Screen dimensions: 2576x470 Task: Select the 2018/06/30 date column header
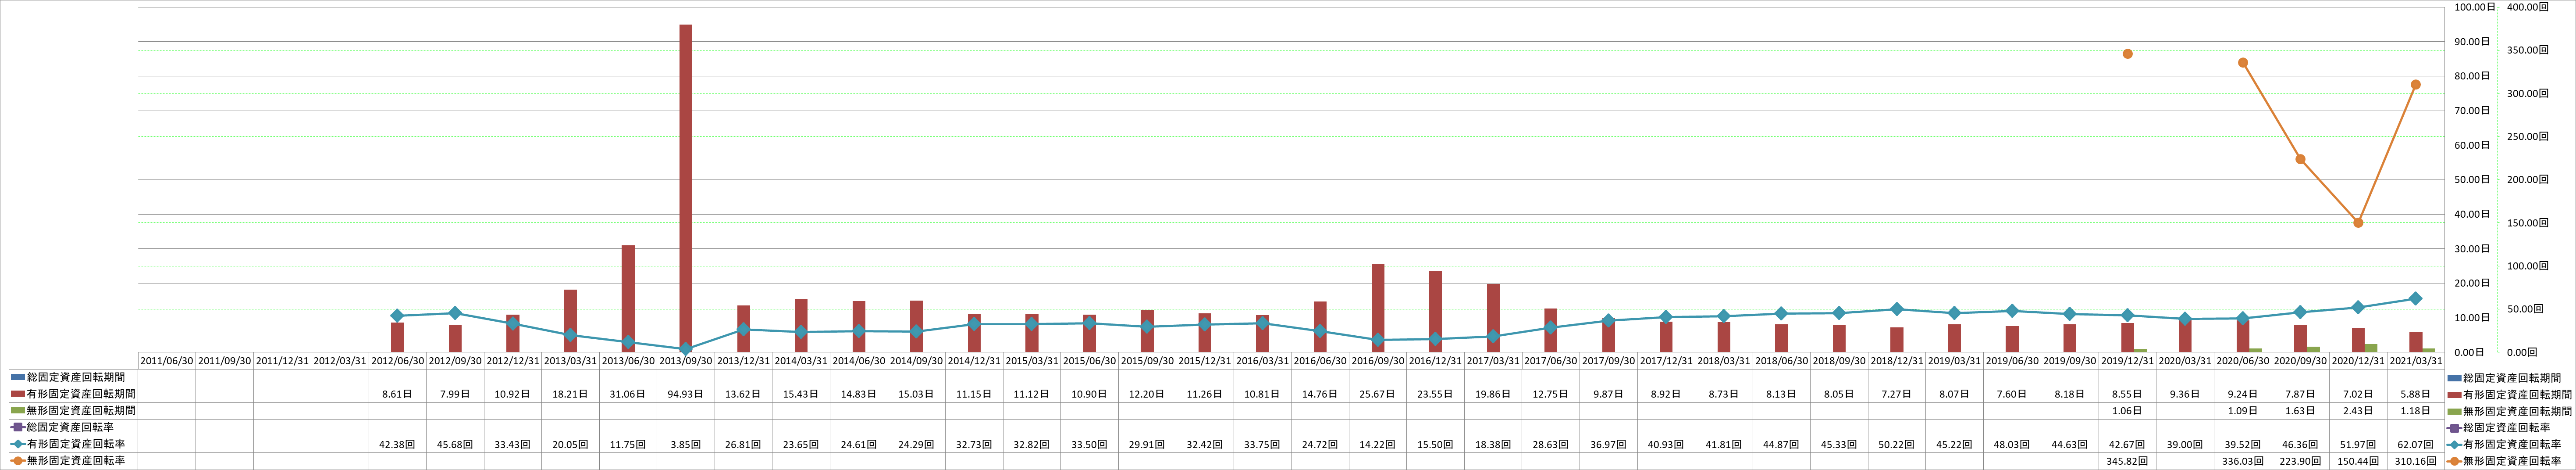click(1782, 361)
